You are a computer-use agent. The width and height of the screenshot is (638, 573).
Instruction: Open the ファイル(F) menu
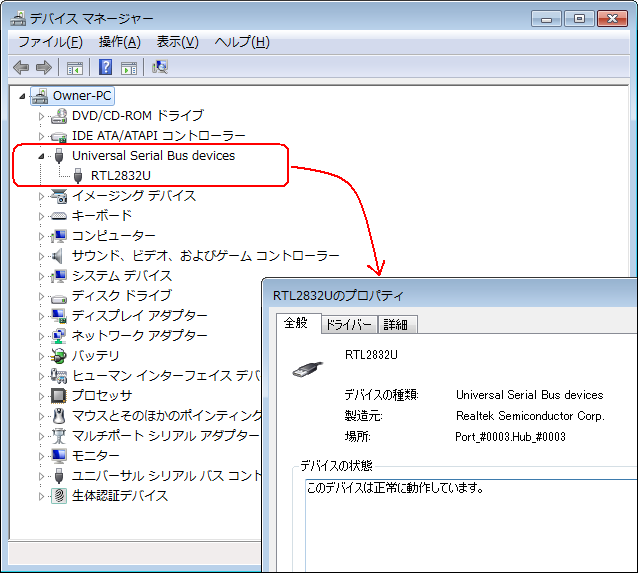[51, 42]
